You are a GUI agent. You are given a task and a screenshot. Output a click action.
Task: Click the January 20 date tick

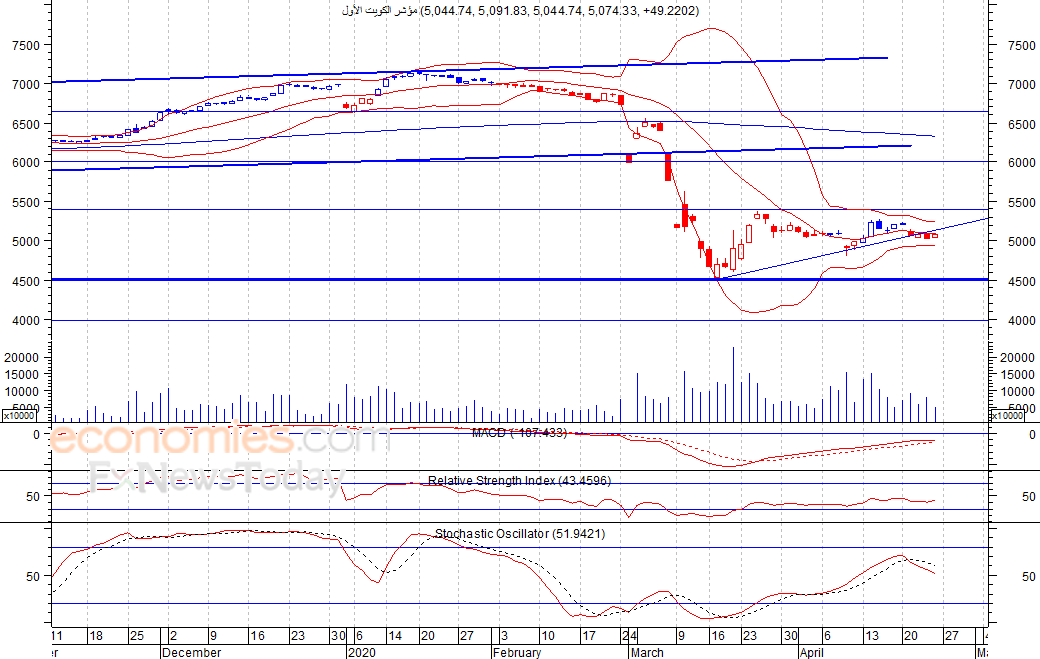pos(428,636)
